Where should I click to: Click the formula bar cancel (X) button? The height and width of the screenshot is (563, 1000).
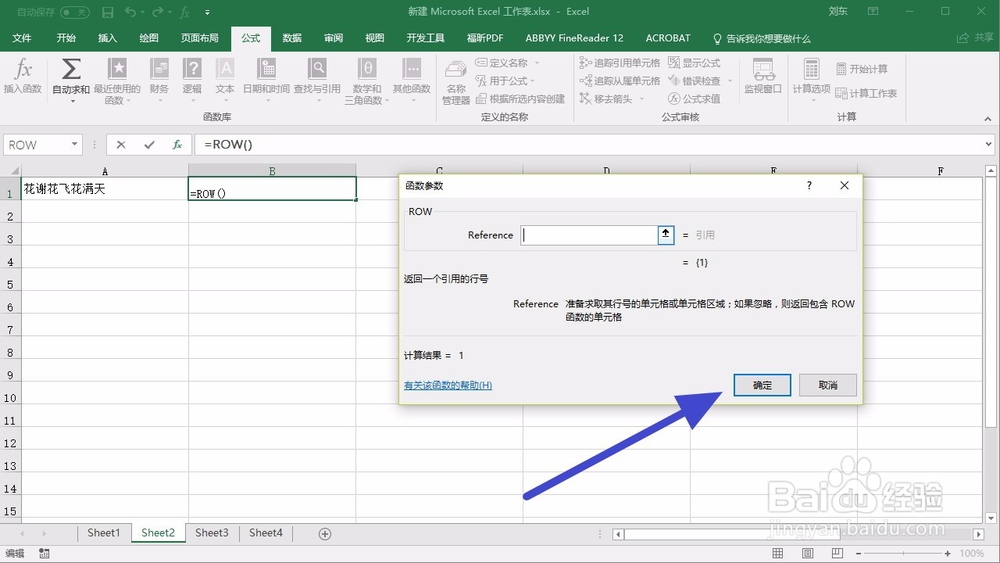coord(121,145)
